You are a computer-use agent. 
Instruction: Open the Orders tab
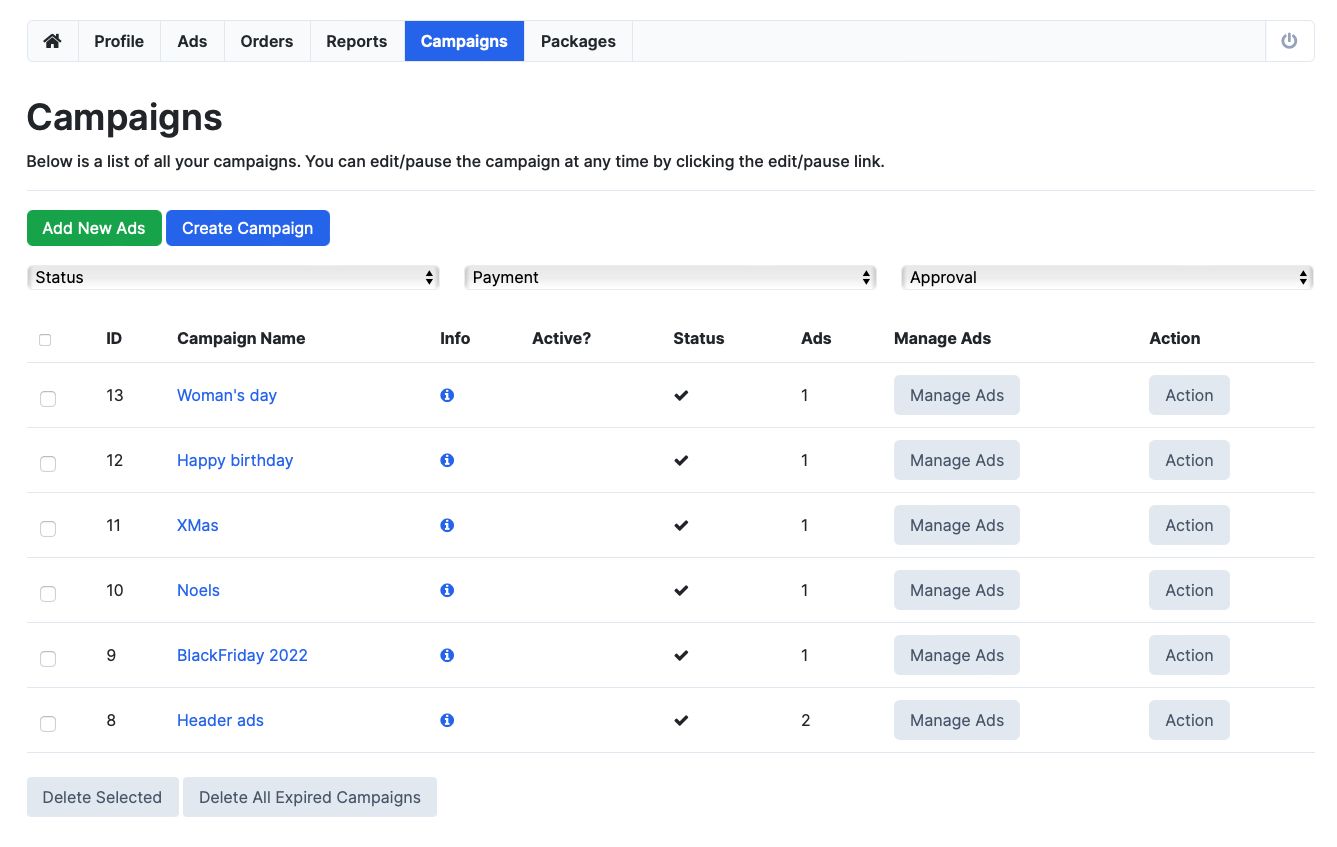click(267, 41)
